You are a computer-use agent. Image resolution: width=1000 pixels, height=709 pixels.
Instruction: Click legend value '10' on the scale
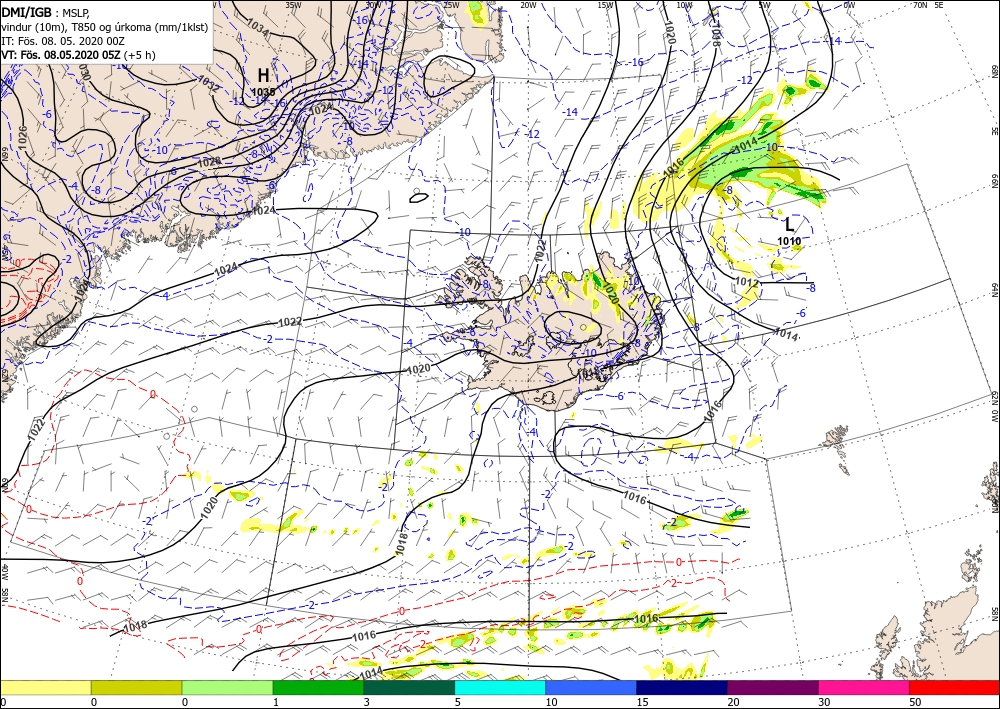(x=551, y=702)
